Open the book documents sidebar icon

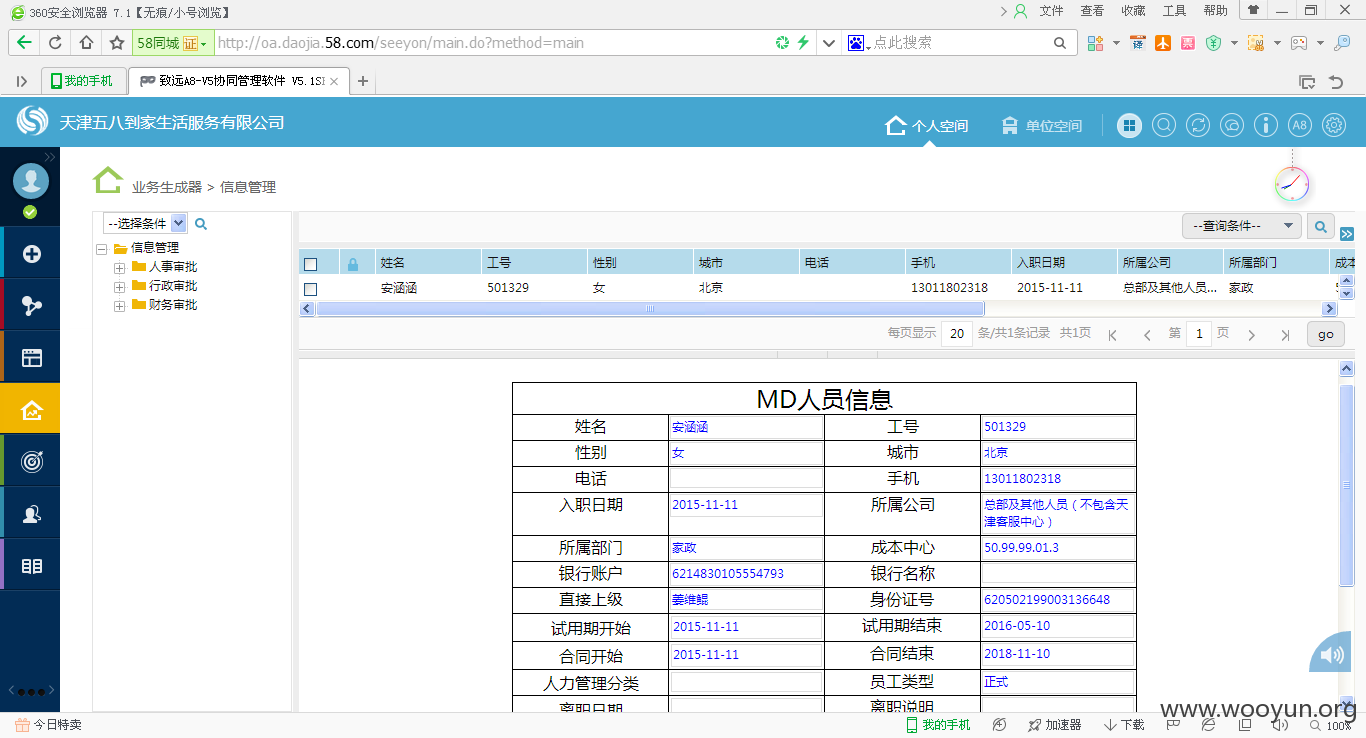31,566
